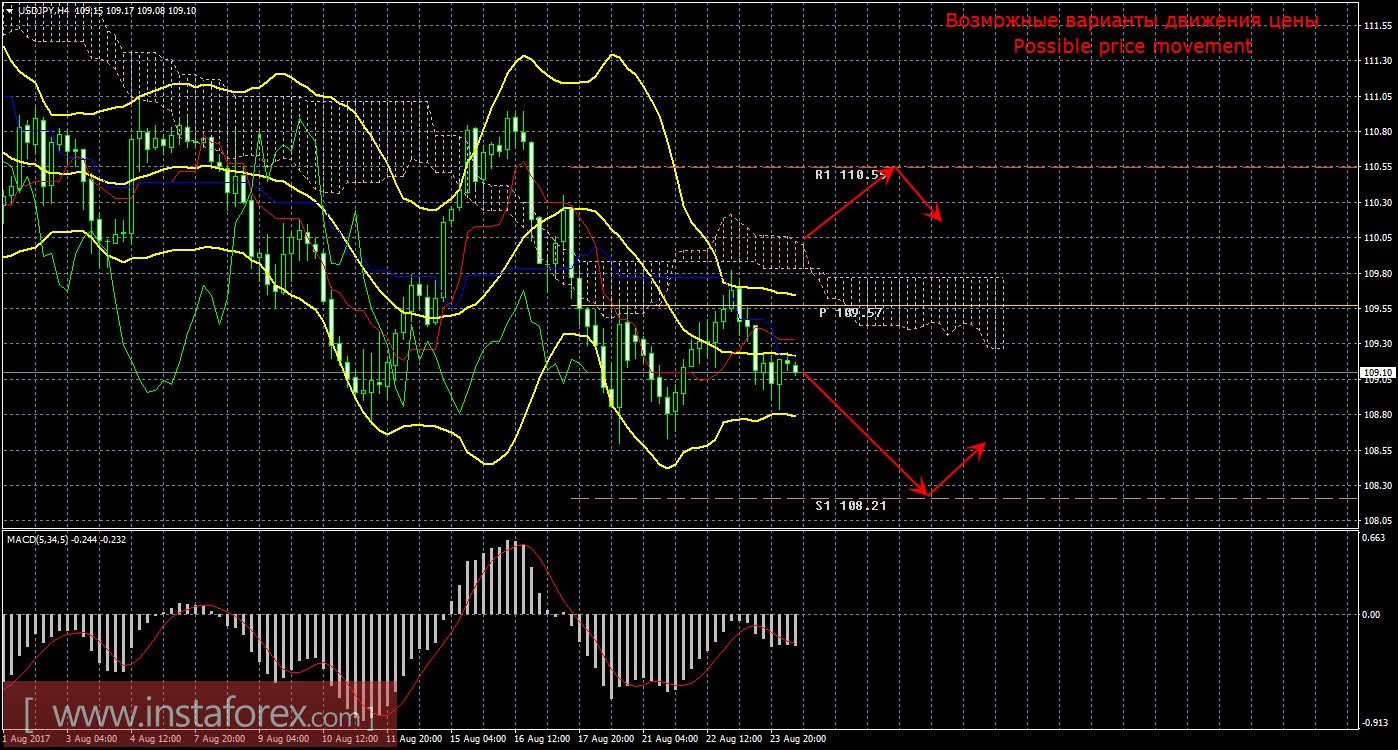Viewport: 1398px width, 750px height.
Task: Select the R1 110.5 resistance level label
Action: coord(851,174)
